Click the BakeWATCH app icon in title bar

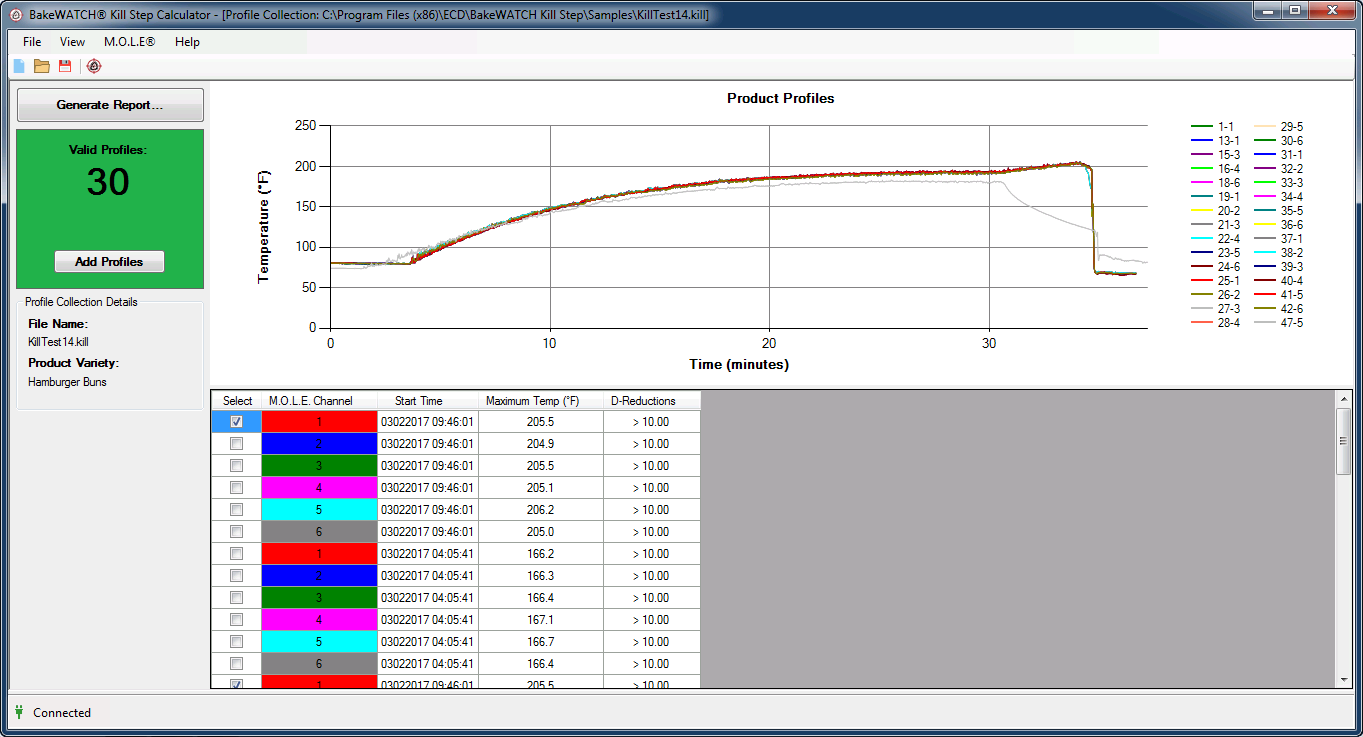coord(15,15)
